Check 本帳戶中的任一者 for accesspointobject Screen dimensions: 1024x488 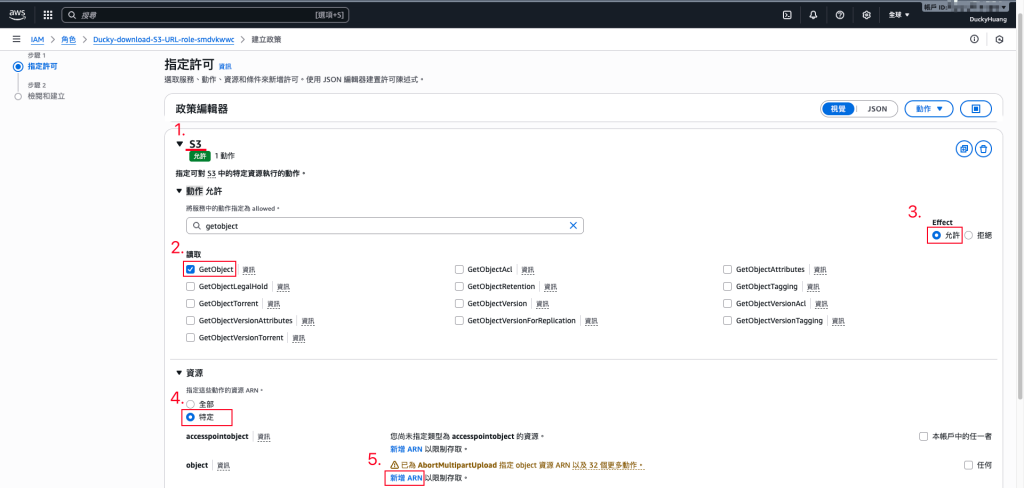click(x=923, y=436)
